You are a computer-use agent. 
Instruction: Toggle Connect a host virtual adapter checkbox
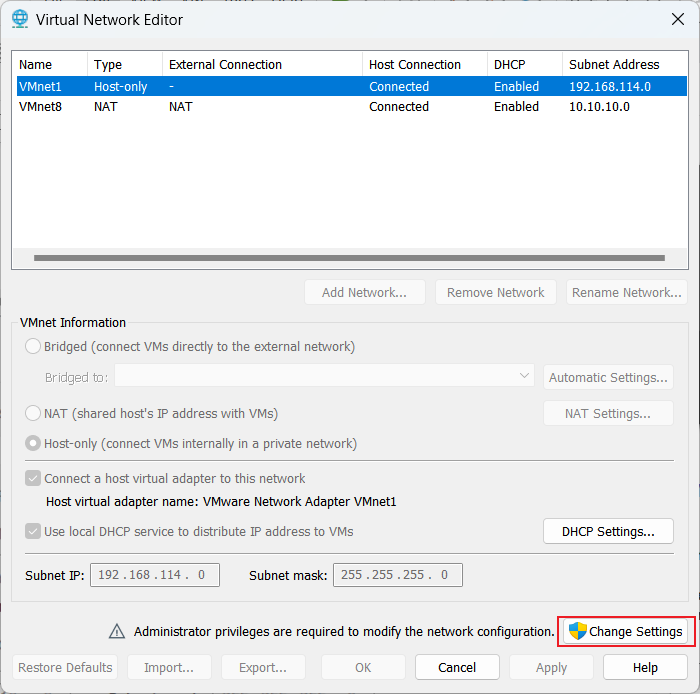click(33, 478)
